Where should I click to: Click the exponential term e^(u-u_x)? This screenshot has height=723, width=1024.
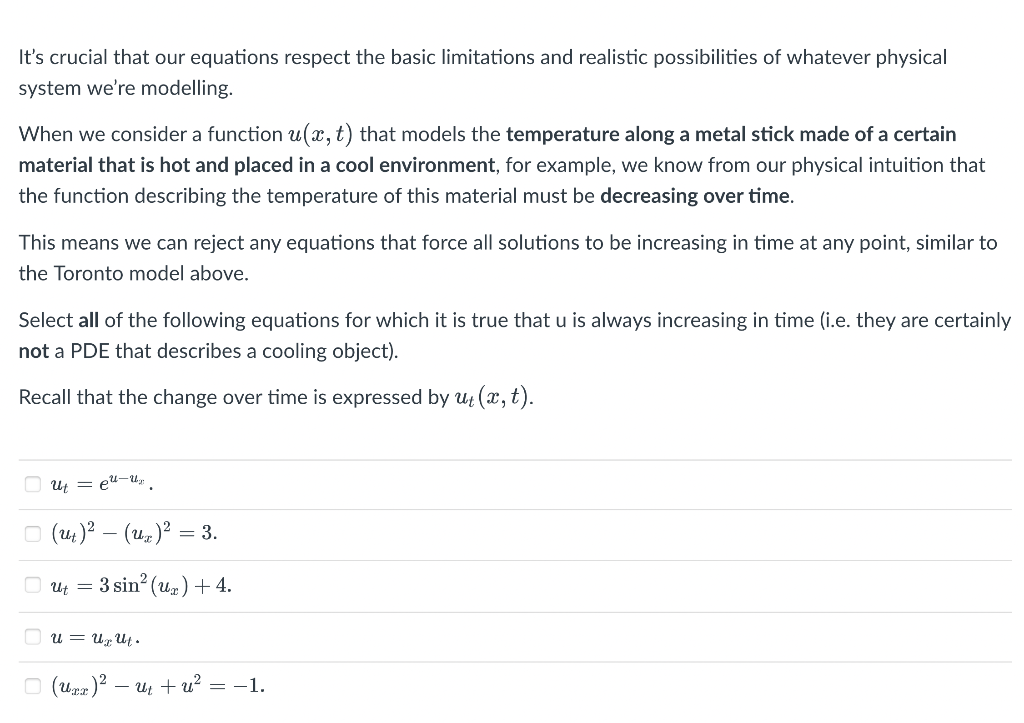pos(121,481)
